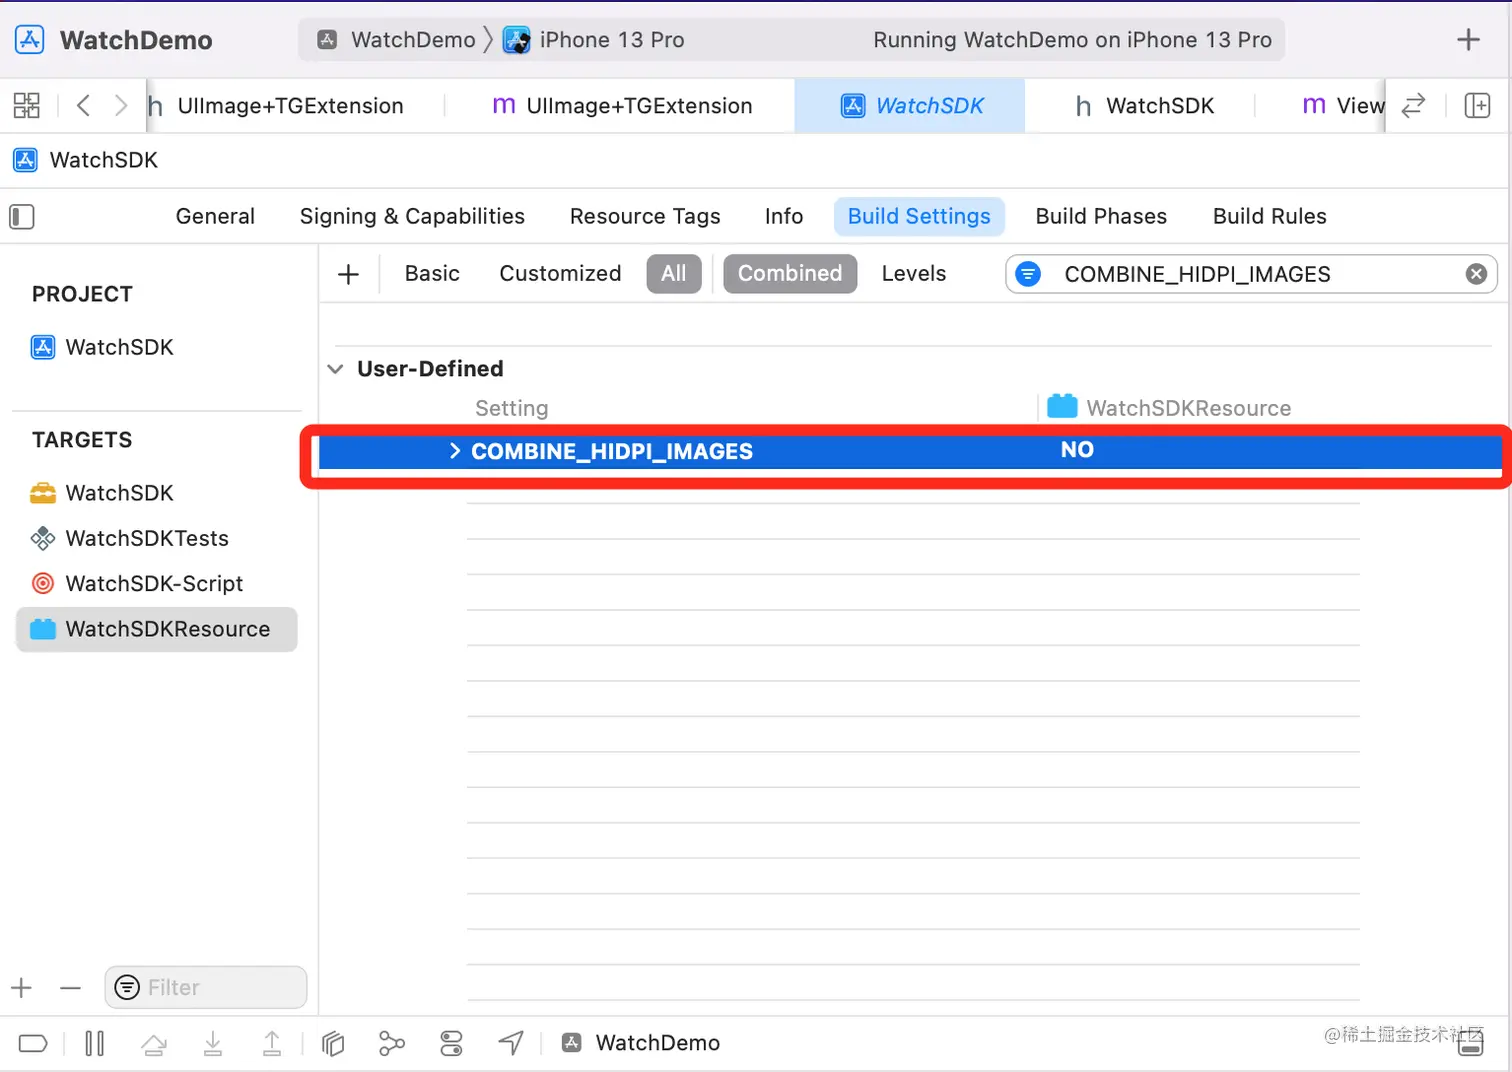Click the WatchSDK breadcrumb path item

pos(86,160)
